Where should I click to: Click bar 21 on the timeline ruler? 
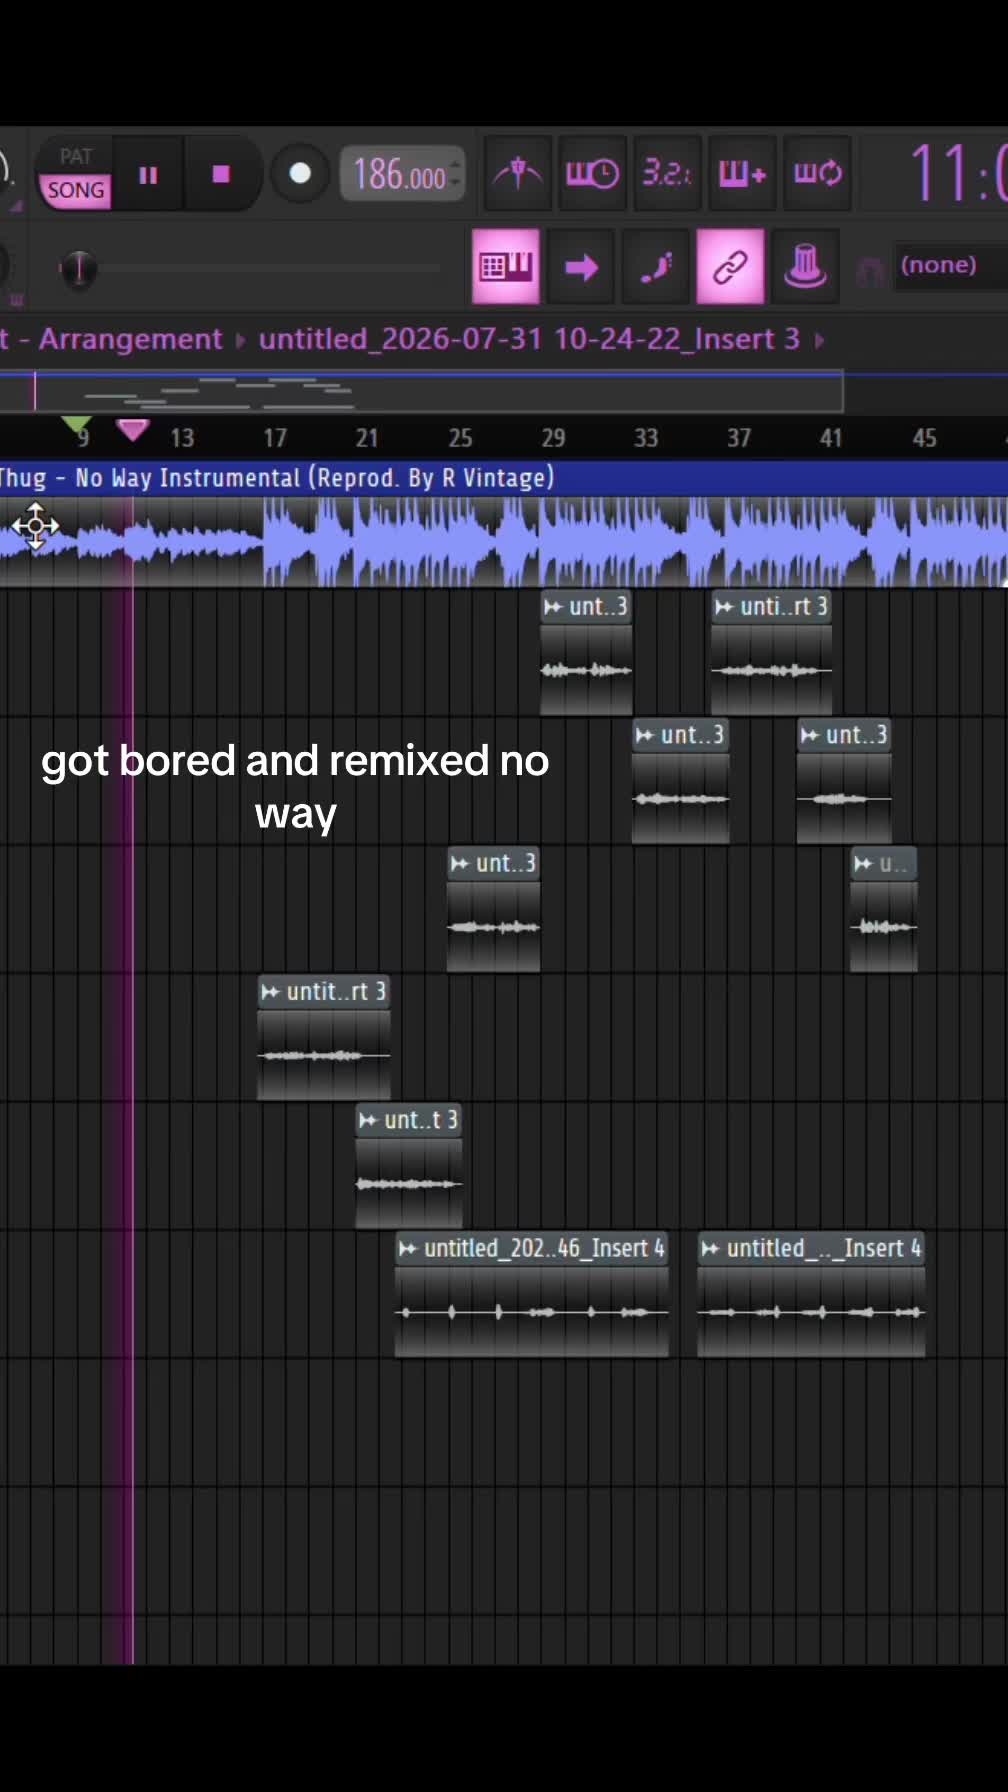tap(367, 438)
